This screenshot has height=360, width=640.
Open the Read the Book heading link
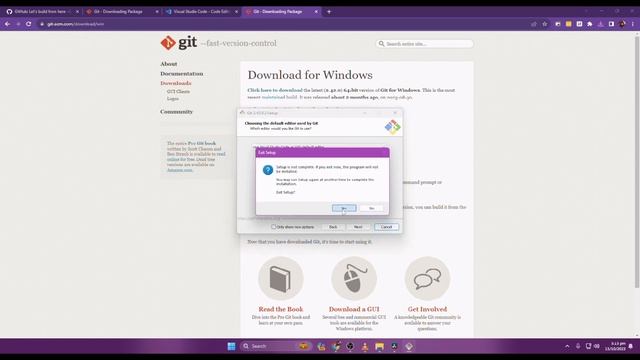281,309
